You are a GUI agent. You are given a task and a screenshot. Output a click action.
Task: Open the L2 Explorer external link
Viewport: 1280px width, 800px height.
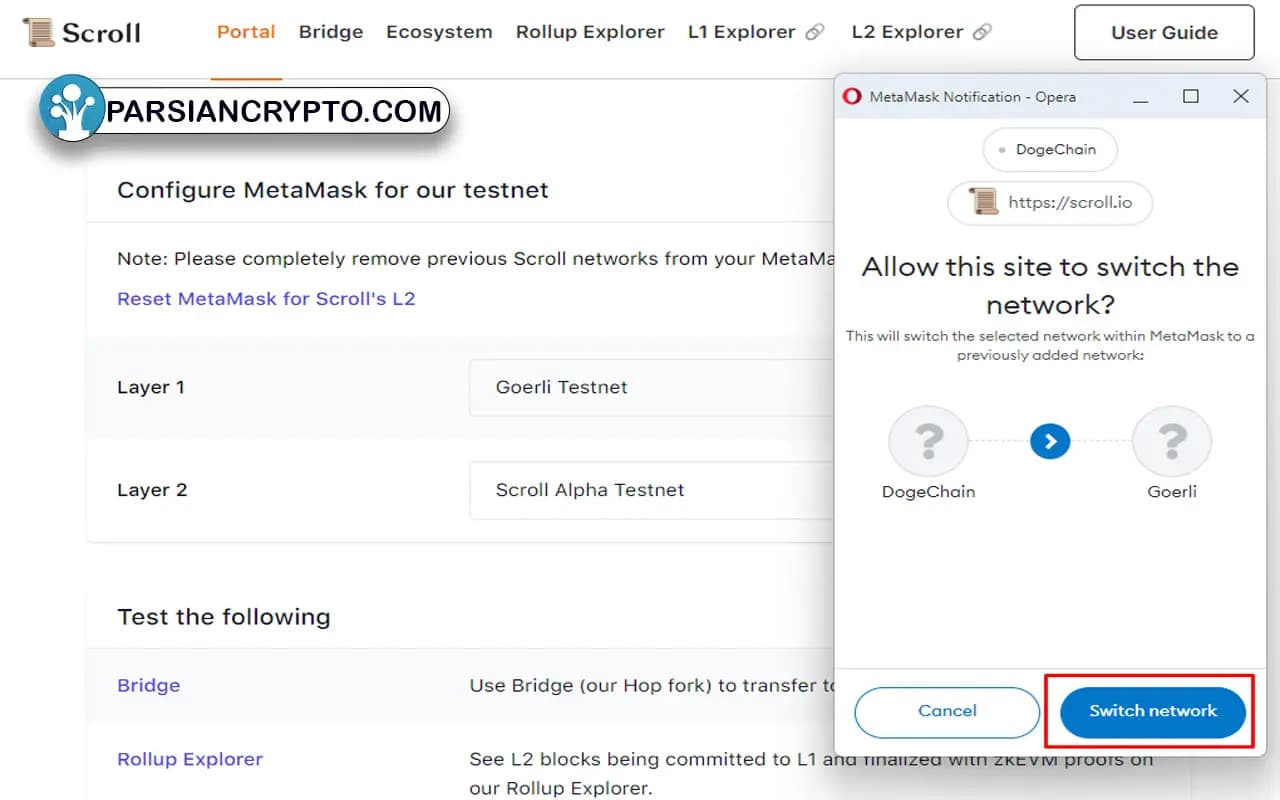921,32
